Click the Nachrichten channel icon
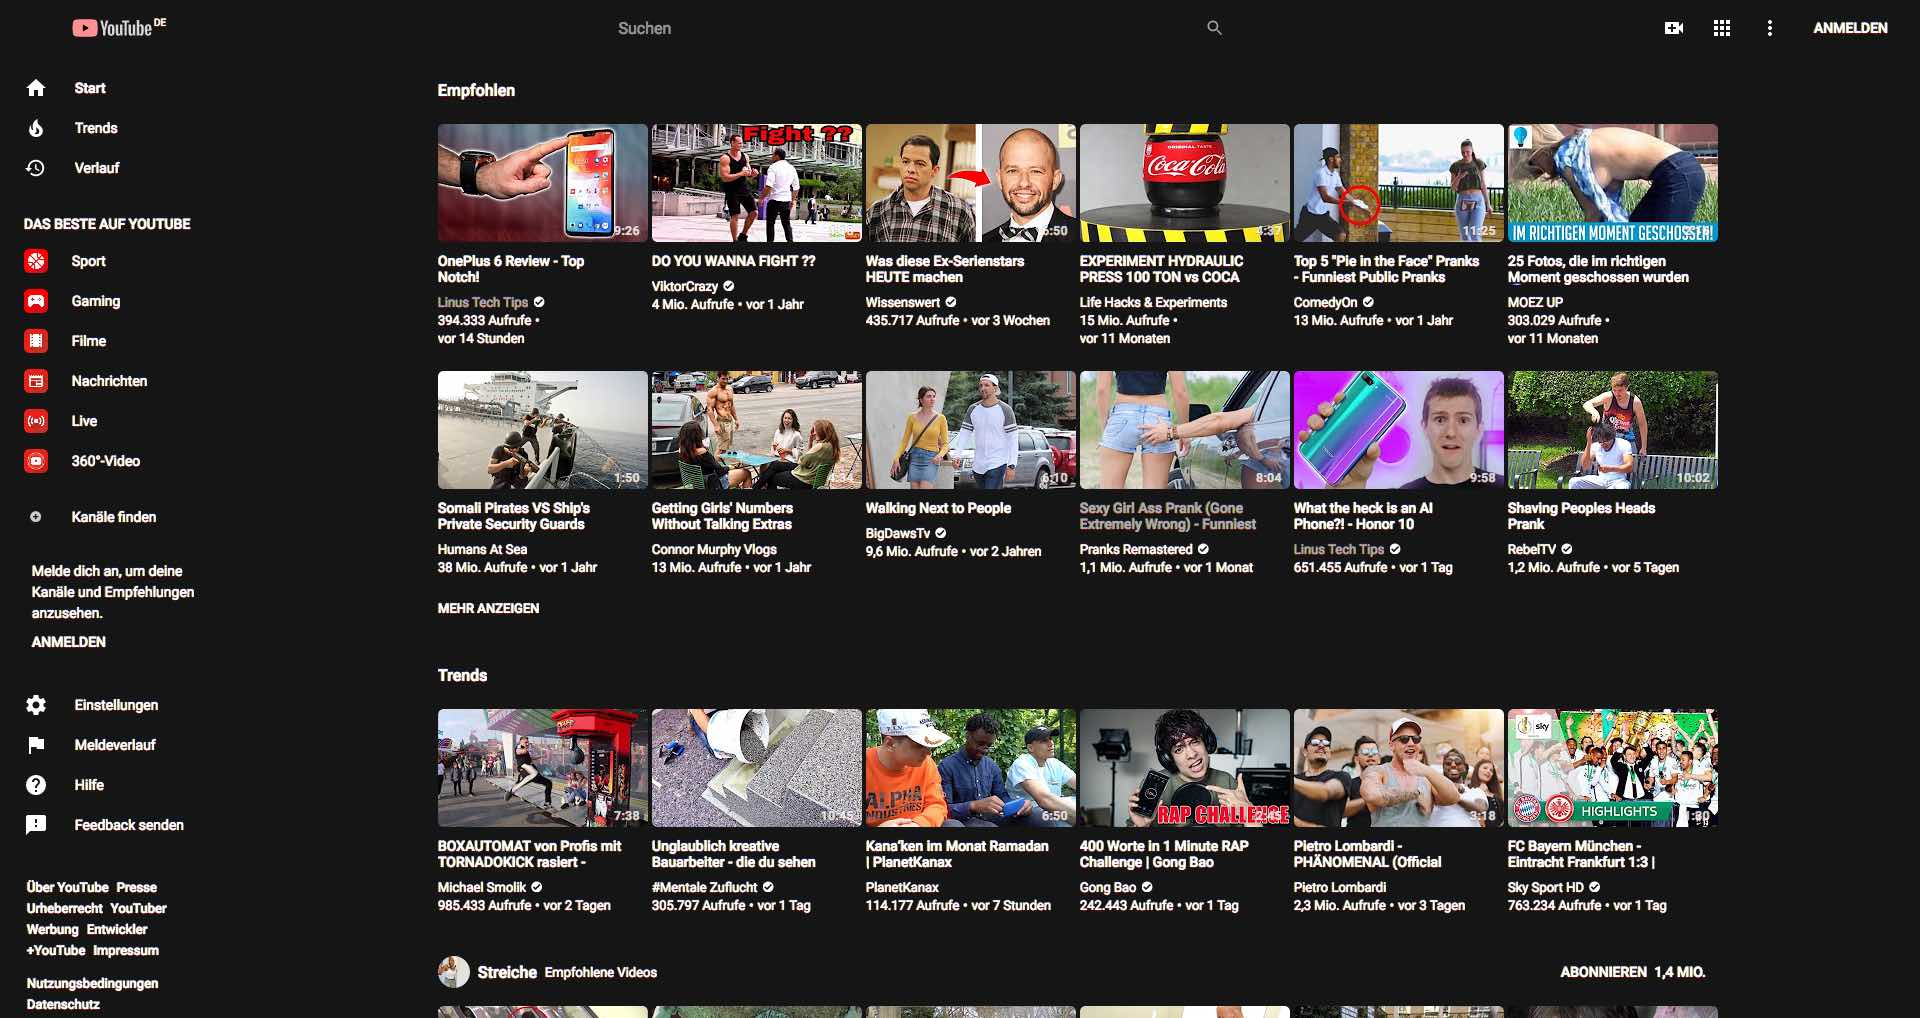Screen dimensions: 1920x1018 36,381
